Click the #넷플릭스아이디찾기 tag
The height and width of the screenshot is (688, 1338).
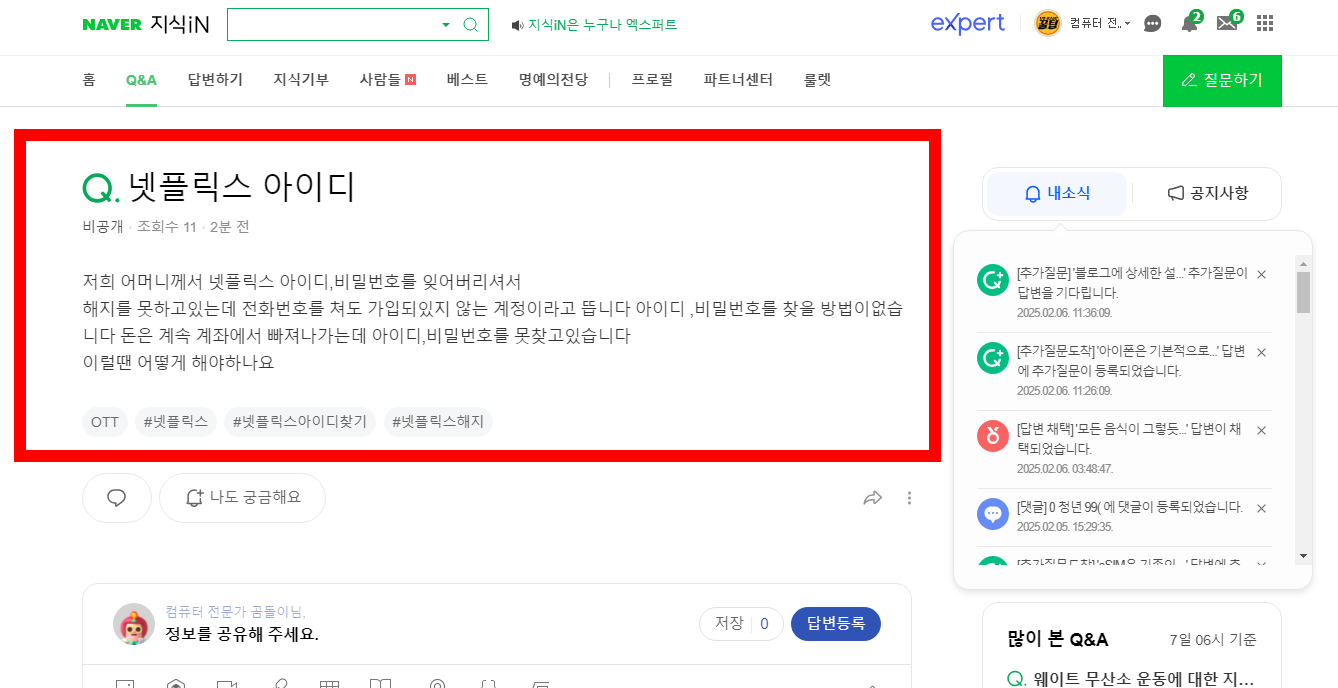(x=300, y=422)
